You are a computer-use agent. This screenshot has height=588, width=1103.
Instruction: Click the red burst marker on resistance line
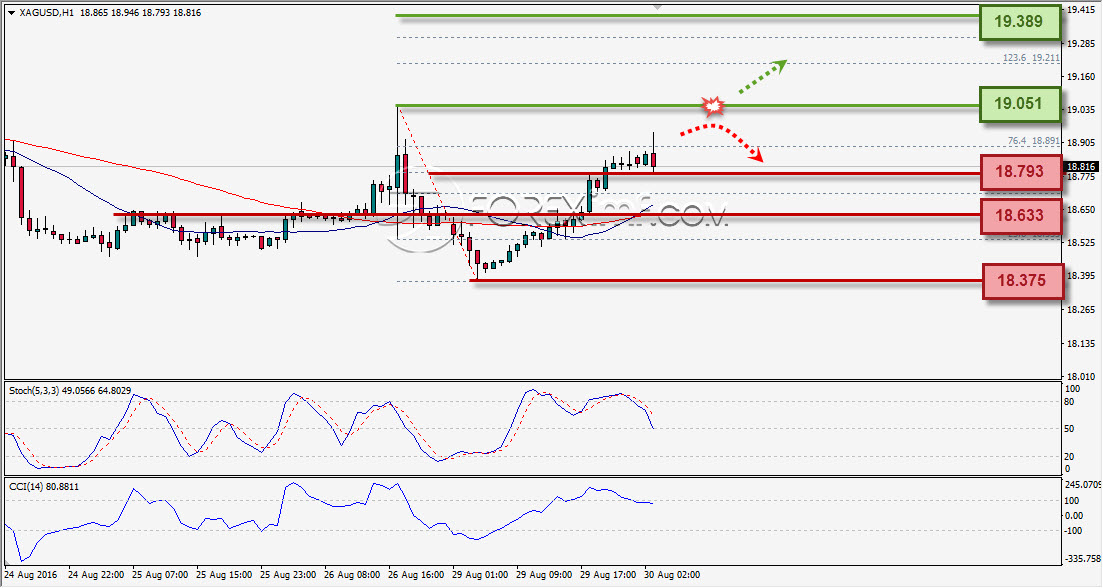click(x=713, y=106)
